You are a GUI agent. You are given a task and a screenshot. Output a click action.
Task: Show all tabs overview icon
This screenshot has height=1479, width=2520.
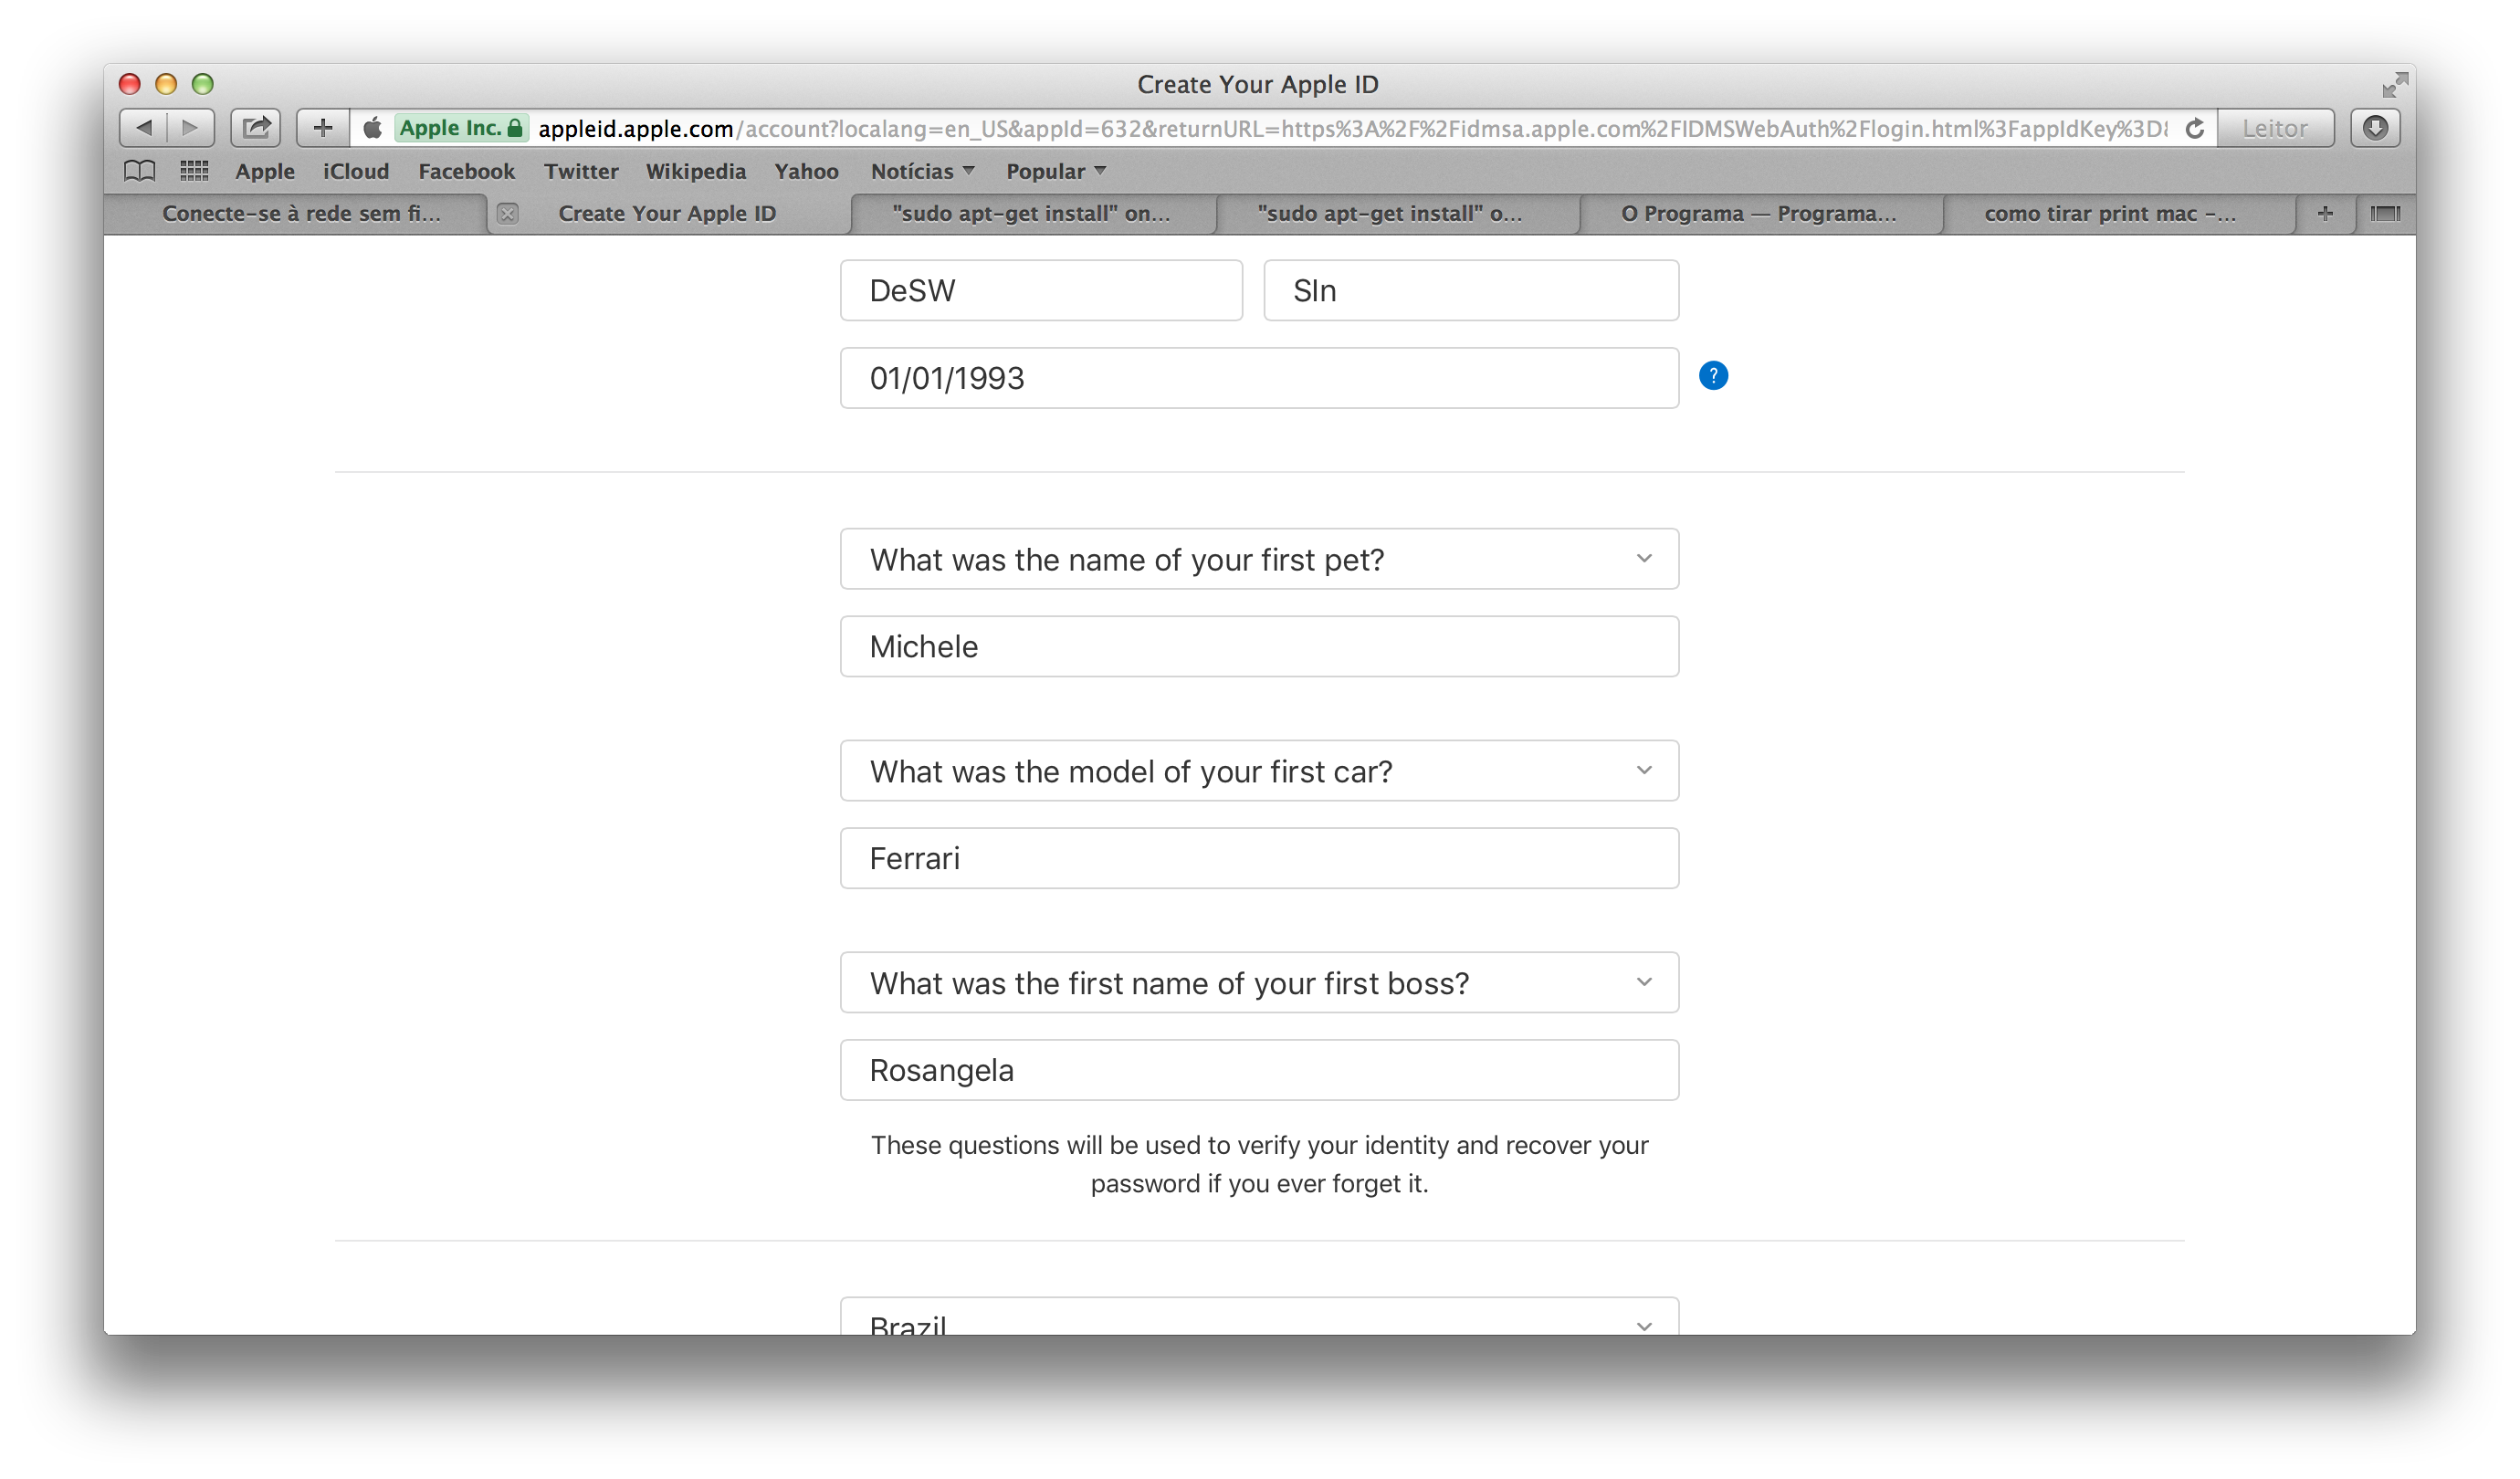pyautogui.click(x=2385, y=213)
